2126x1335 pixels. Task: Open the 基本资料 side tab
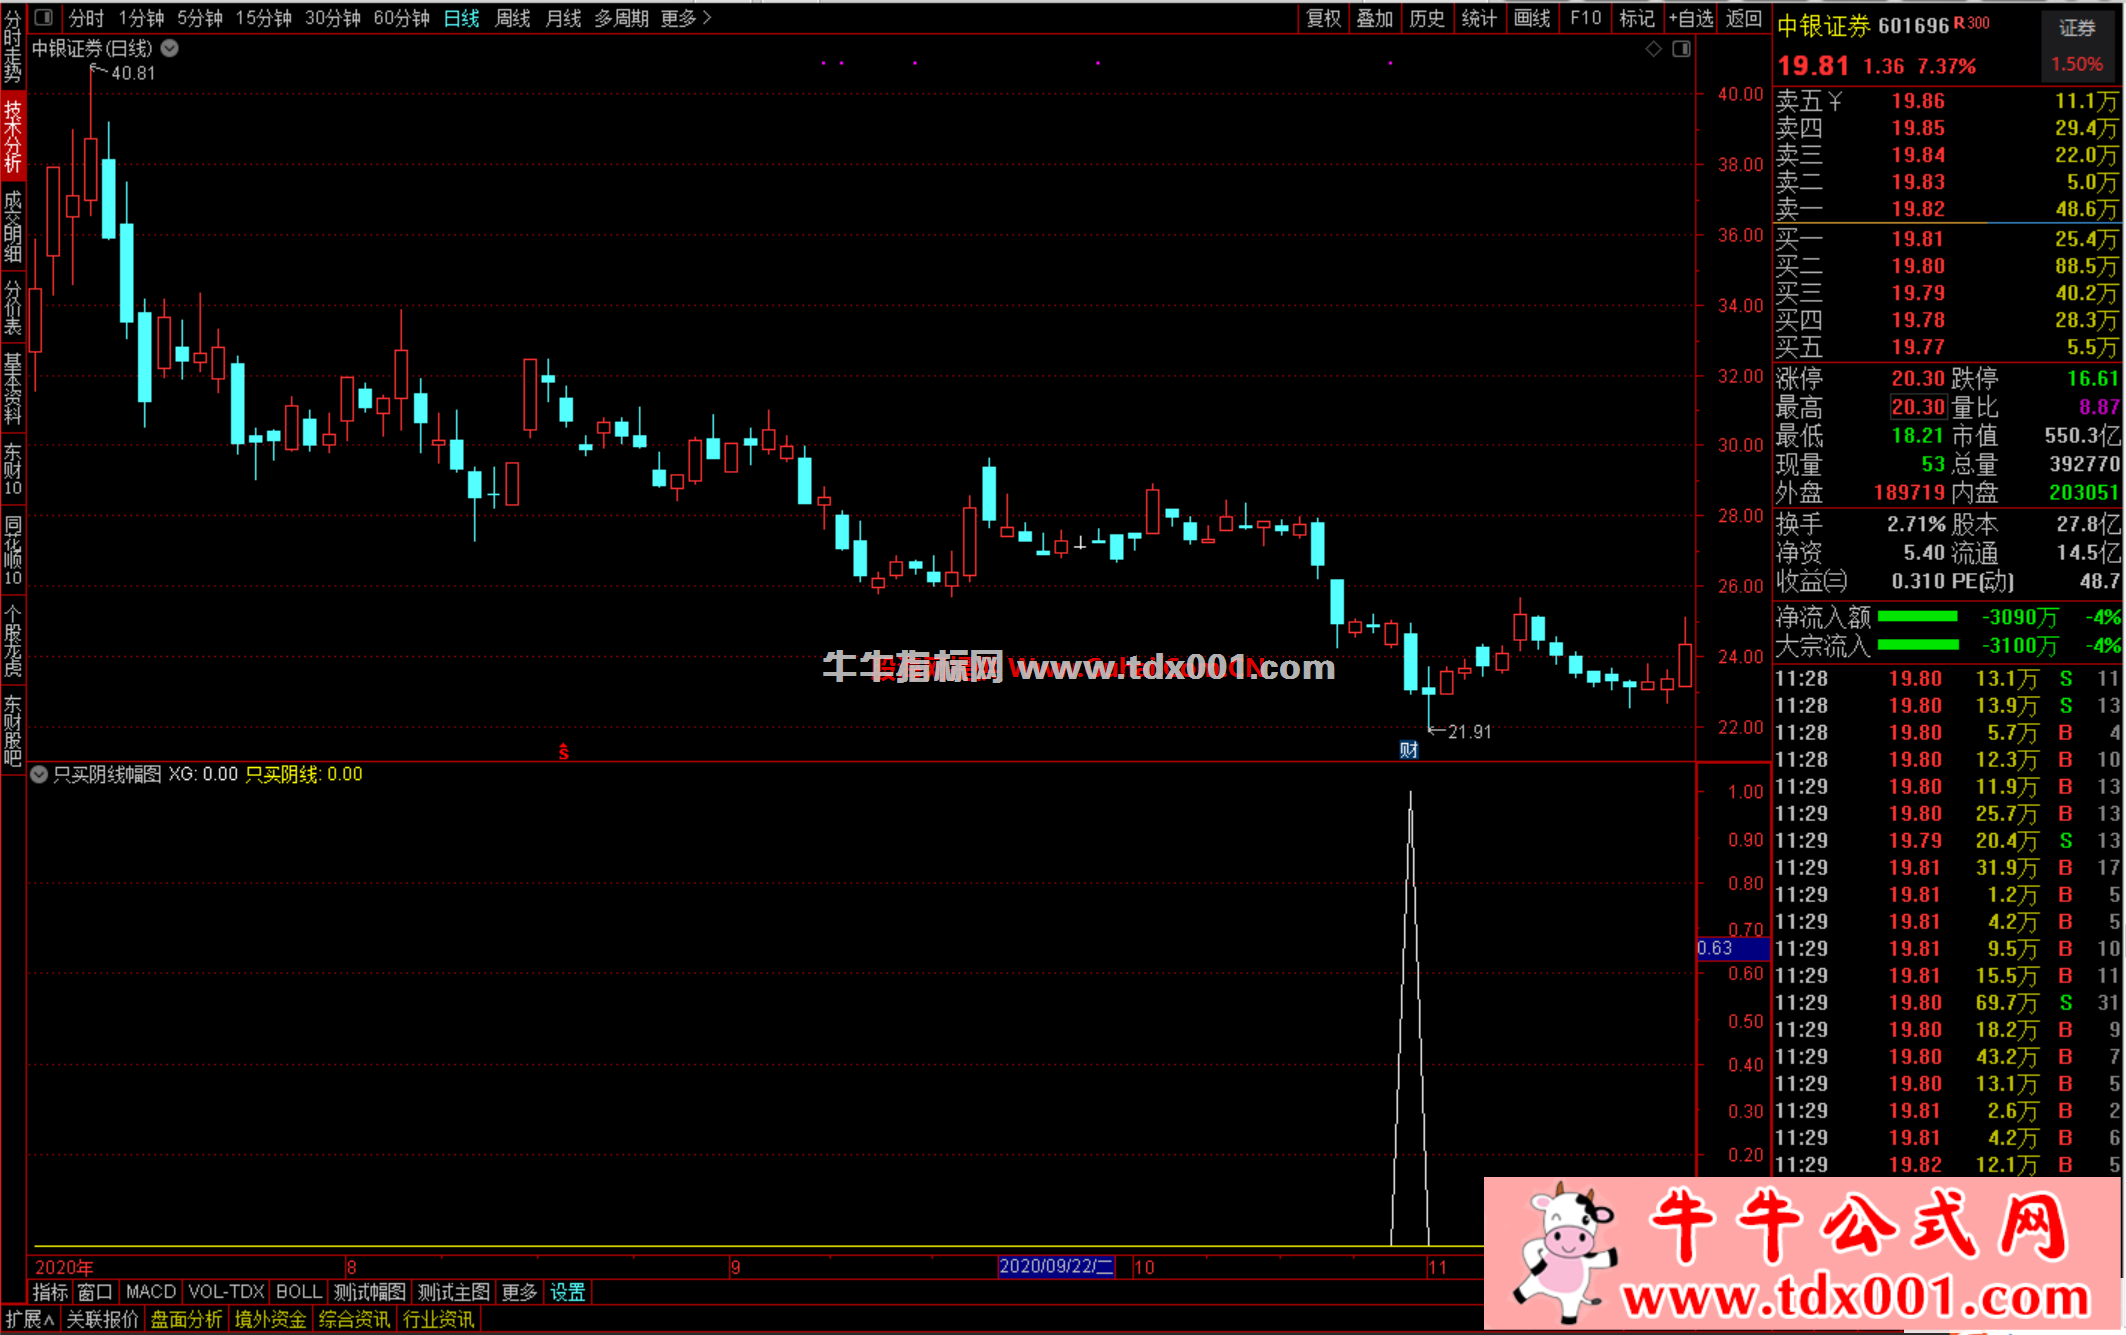tap(13, 388)
